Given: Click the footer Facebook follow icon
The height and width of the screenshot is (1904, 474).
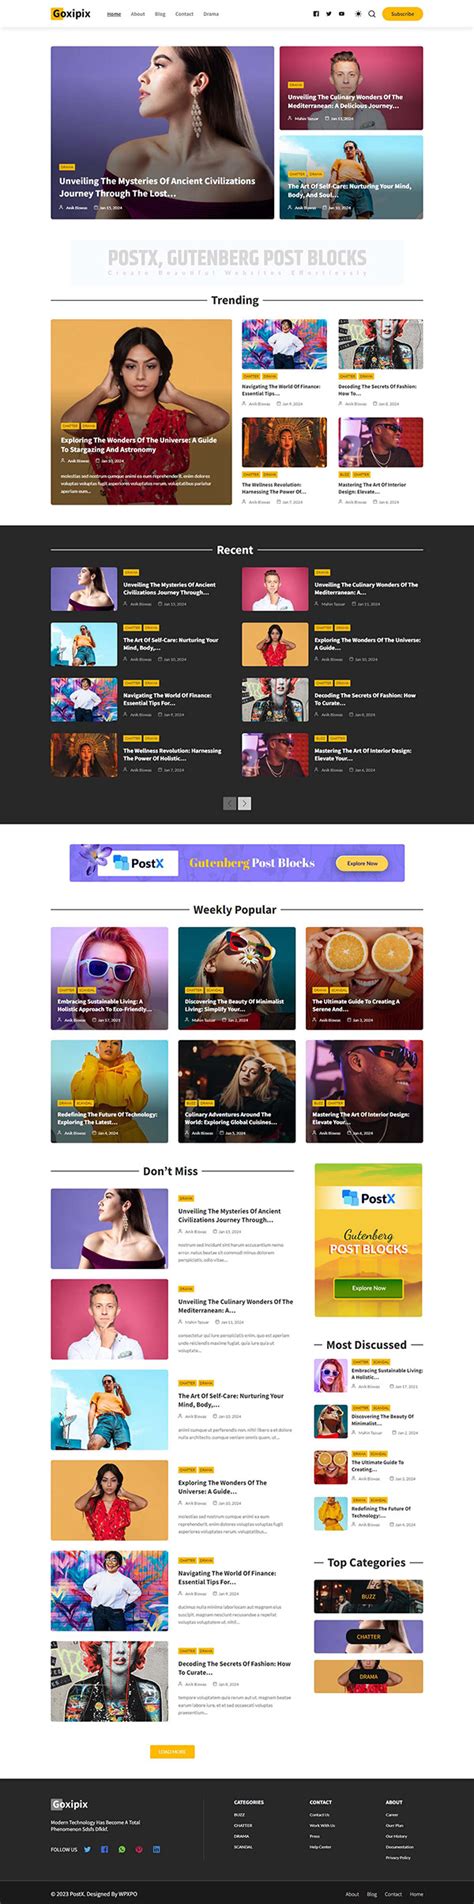Looking at the screenshot, I should coord(104,1849).
